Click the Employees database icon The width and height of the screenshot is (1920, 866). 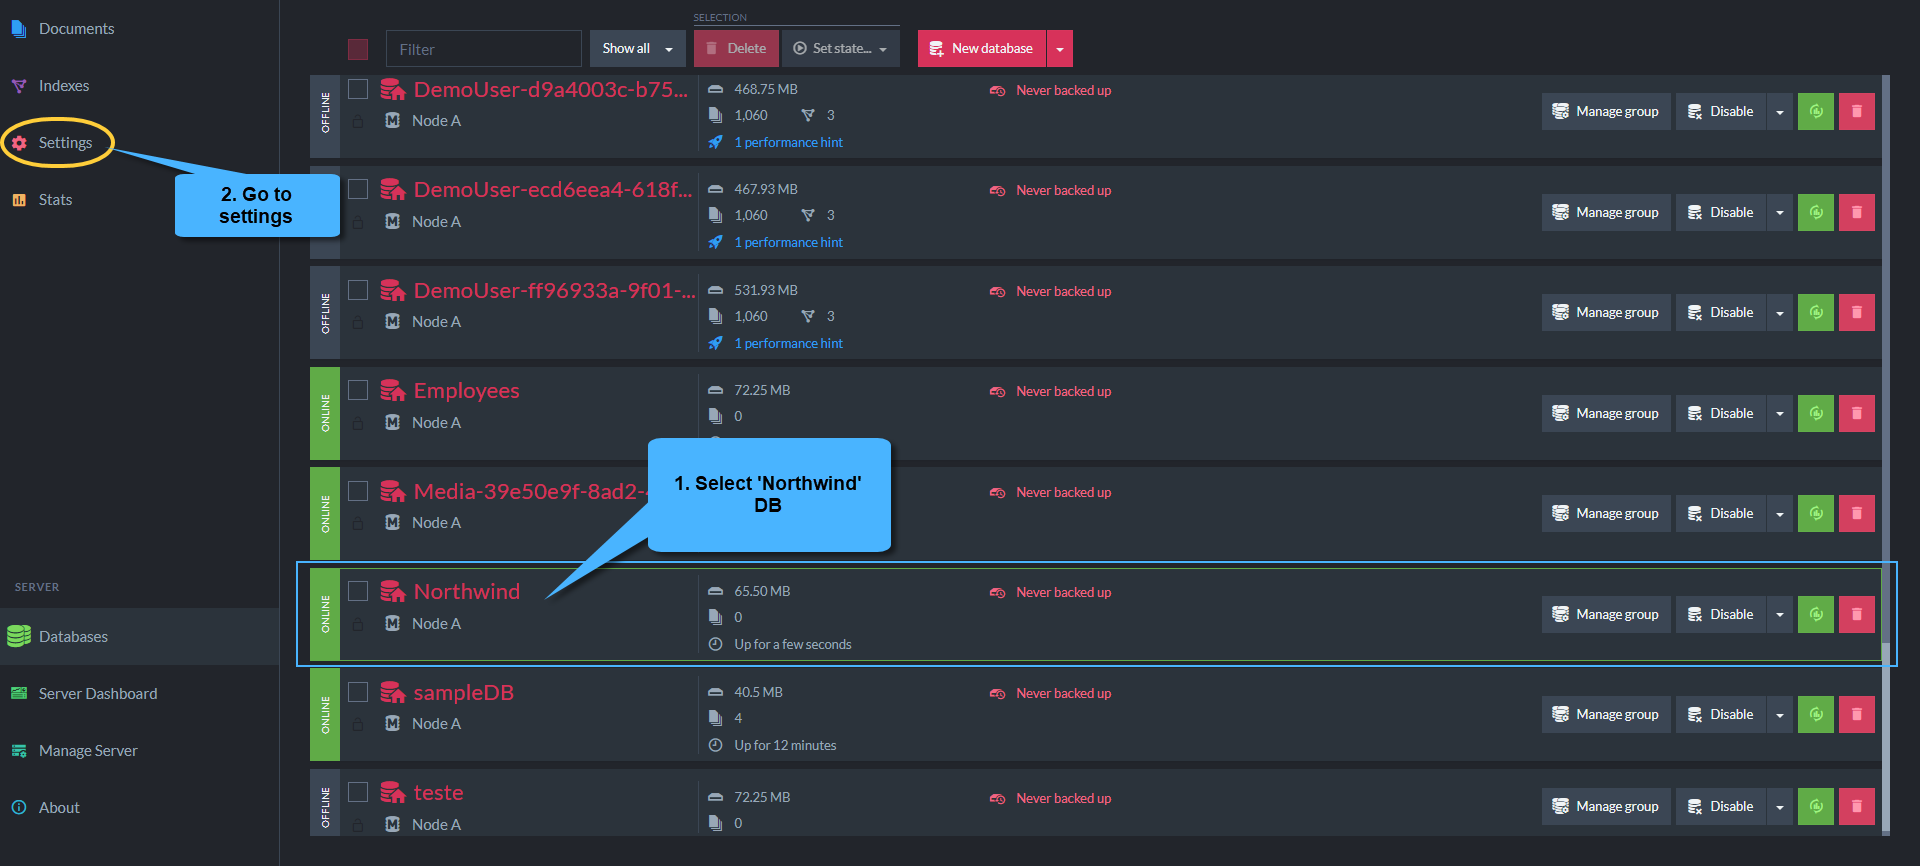tap(392, 390)
